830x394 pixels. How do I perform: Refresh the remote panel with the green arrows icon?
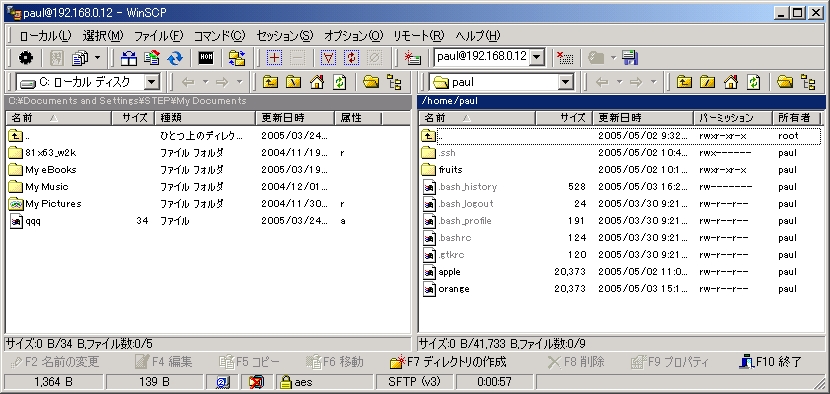(753, 82)
